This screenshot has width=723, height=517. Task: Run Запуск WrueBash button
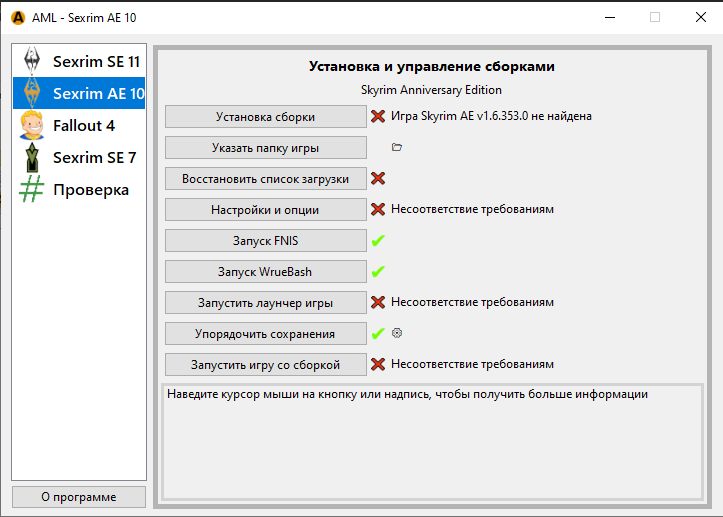pos(265,271)
